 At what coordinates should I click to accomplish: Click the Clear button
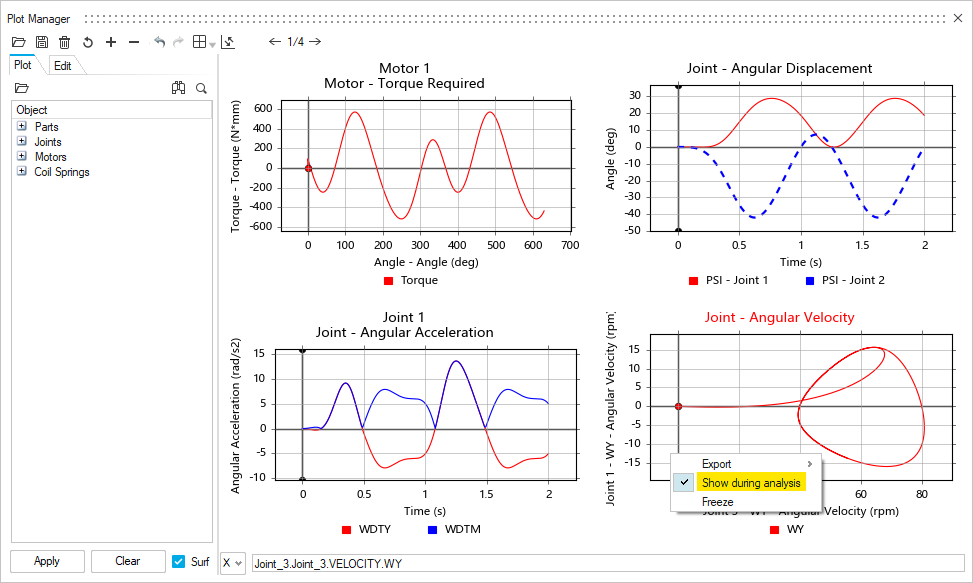click(127, 561)
